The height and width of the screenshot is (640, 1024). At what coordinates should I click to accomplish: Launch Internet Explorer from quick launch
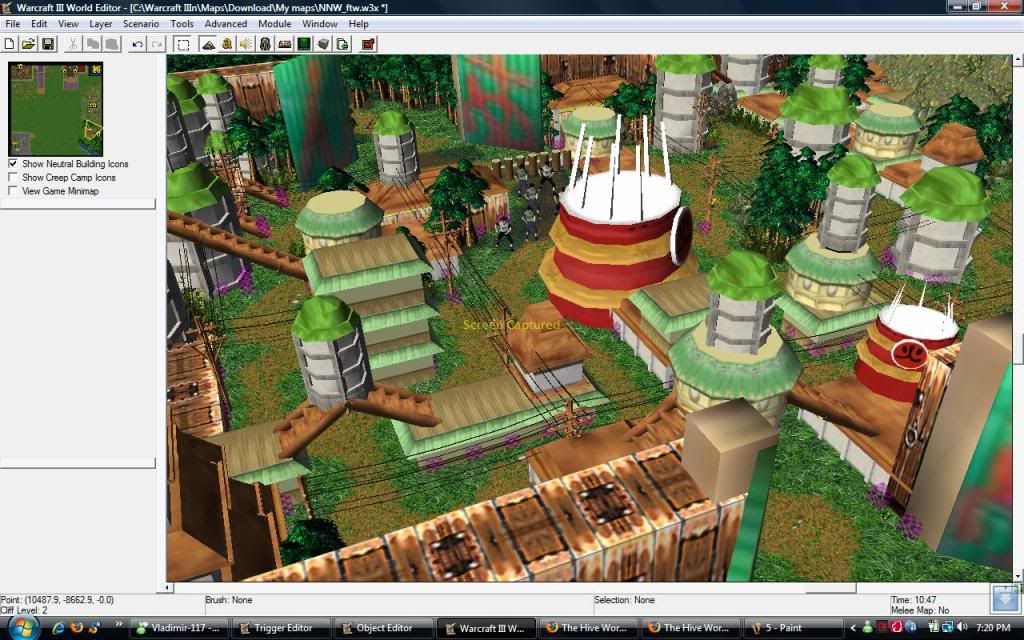click(59, 628)
